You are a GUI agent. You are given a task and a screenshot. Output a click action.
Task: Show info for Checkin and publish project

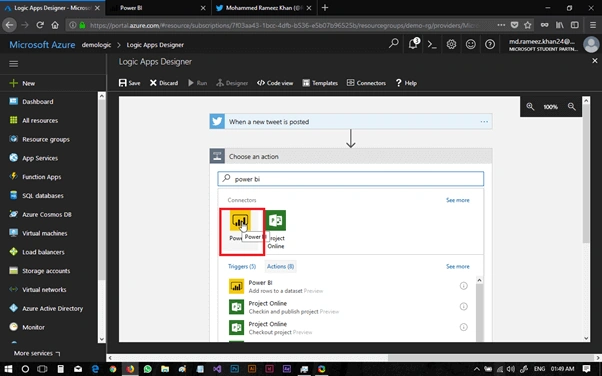point(464,306)
